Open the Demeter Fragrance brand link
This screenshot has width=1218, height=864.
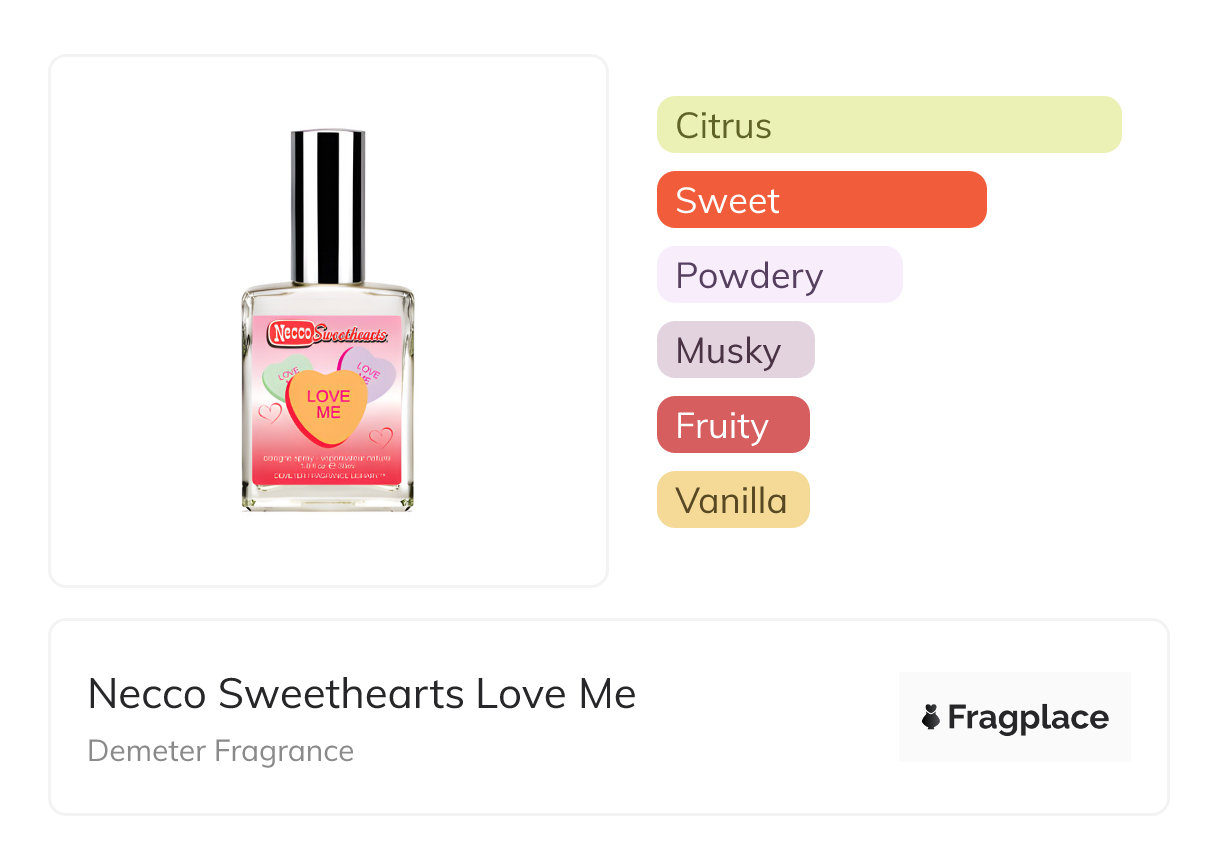point(220,751)
